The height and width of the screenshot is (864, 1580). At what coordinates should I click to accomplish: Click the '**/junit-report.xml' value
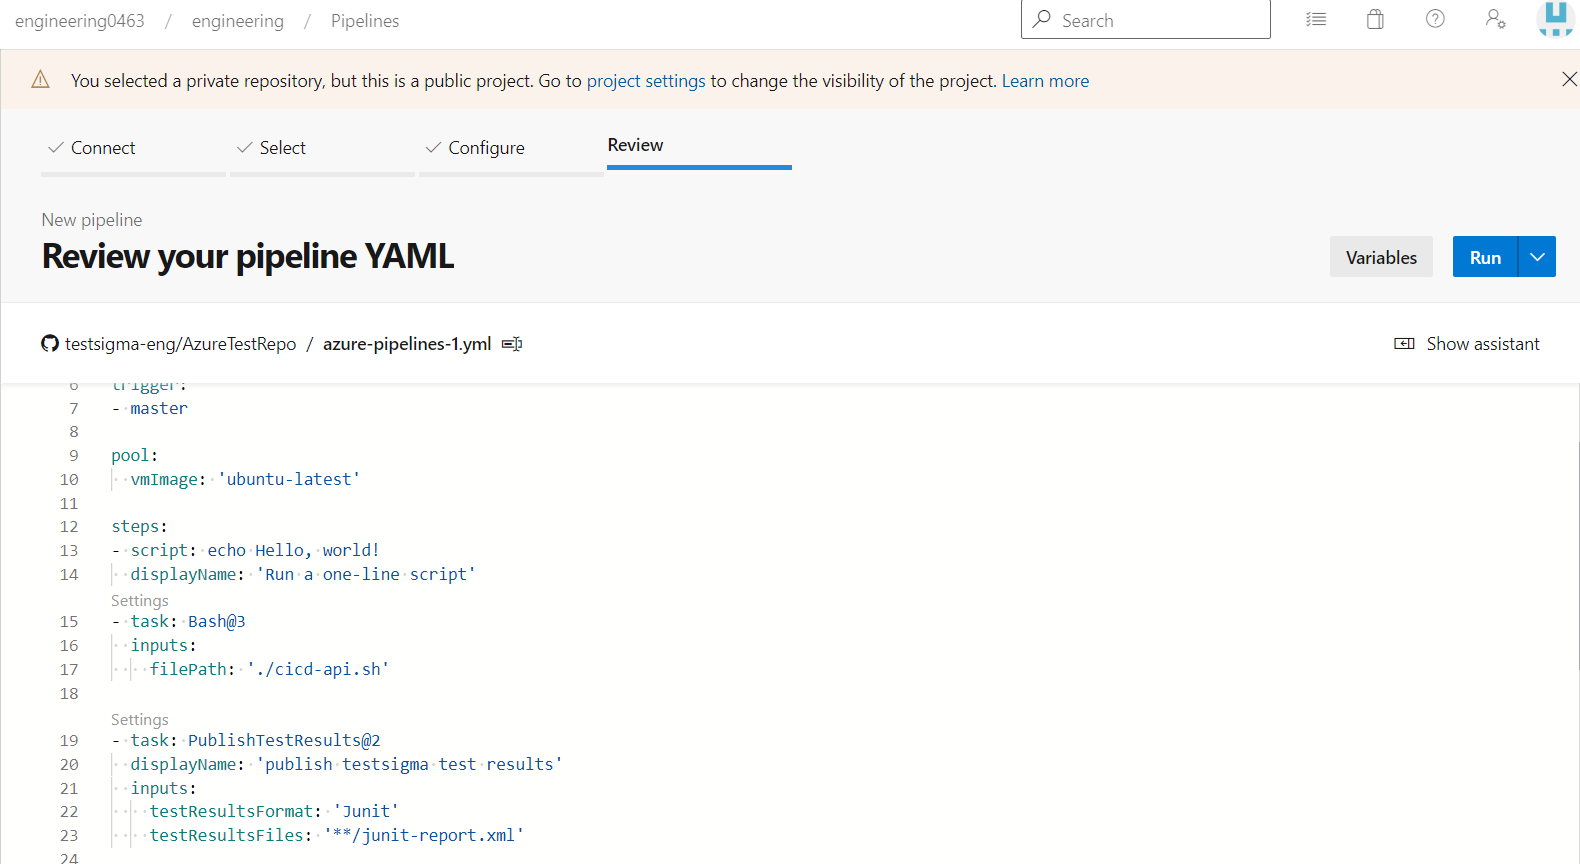[x=424, y=835]
